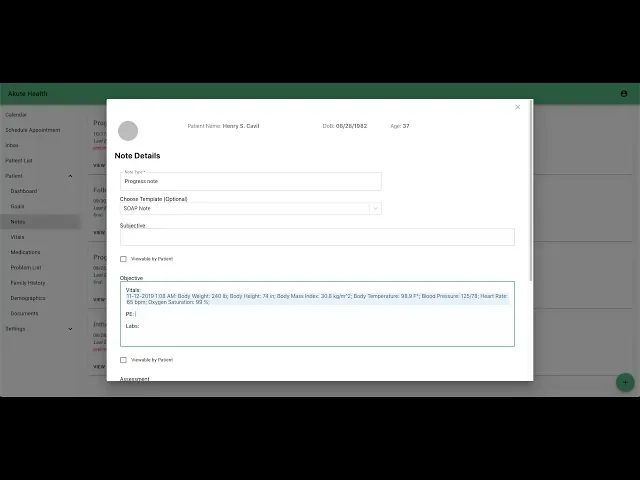Click patient name Henry S. Cavil
Screen dimensions: 640x480
coord(241,126)
